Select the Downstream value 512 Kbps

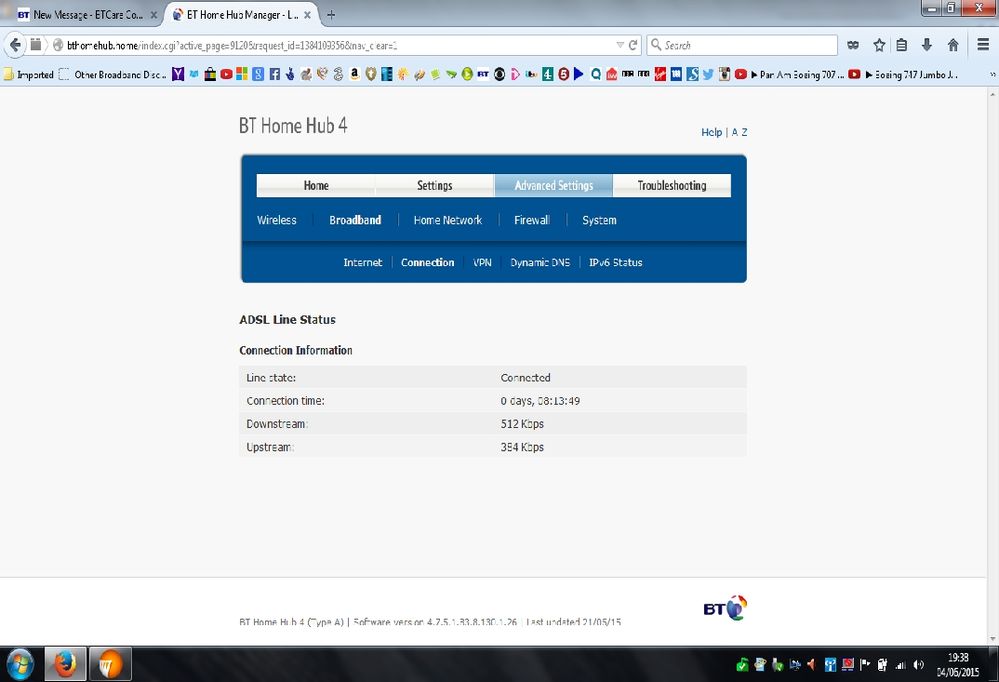click(x=522, y=424)
